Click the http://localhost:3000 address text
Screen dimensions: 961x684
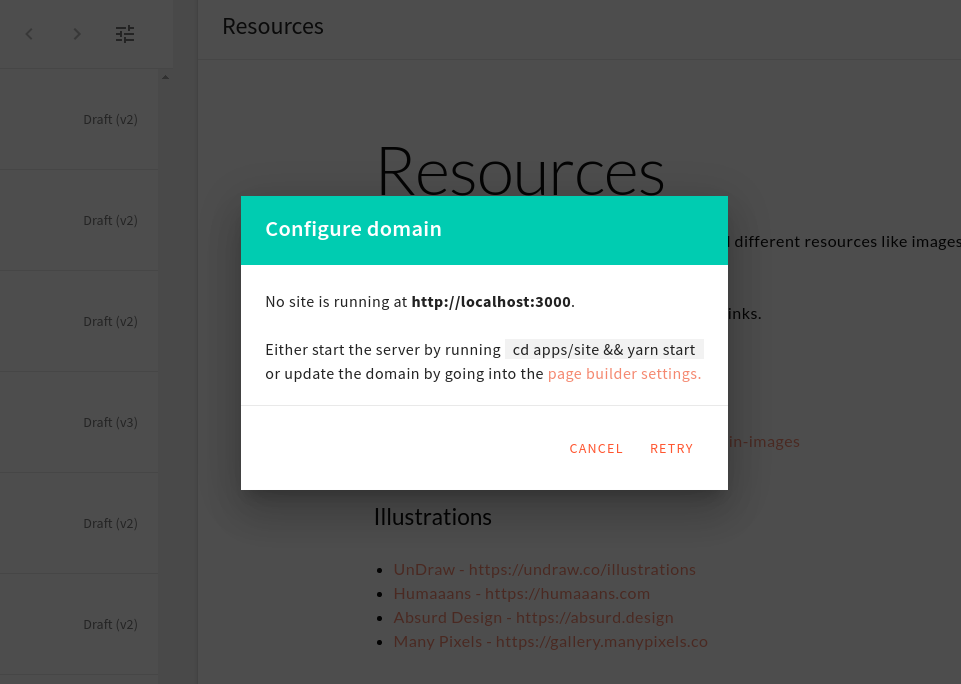pyautogui.click(x=491, y=302)
